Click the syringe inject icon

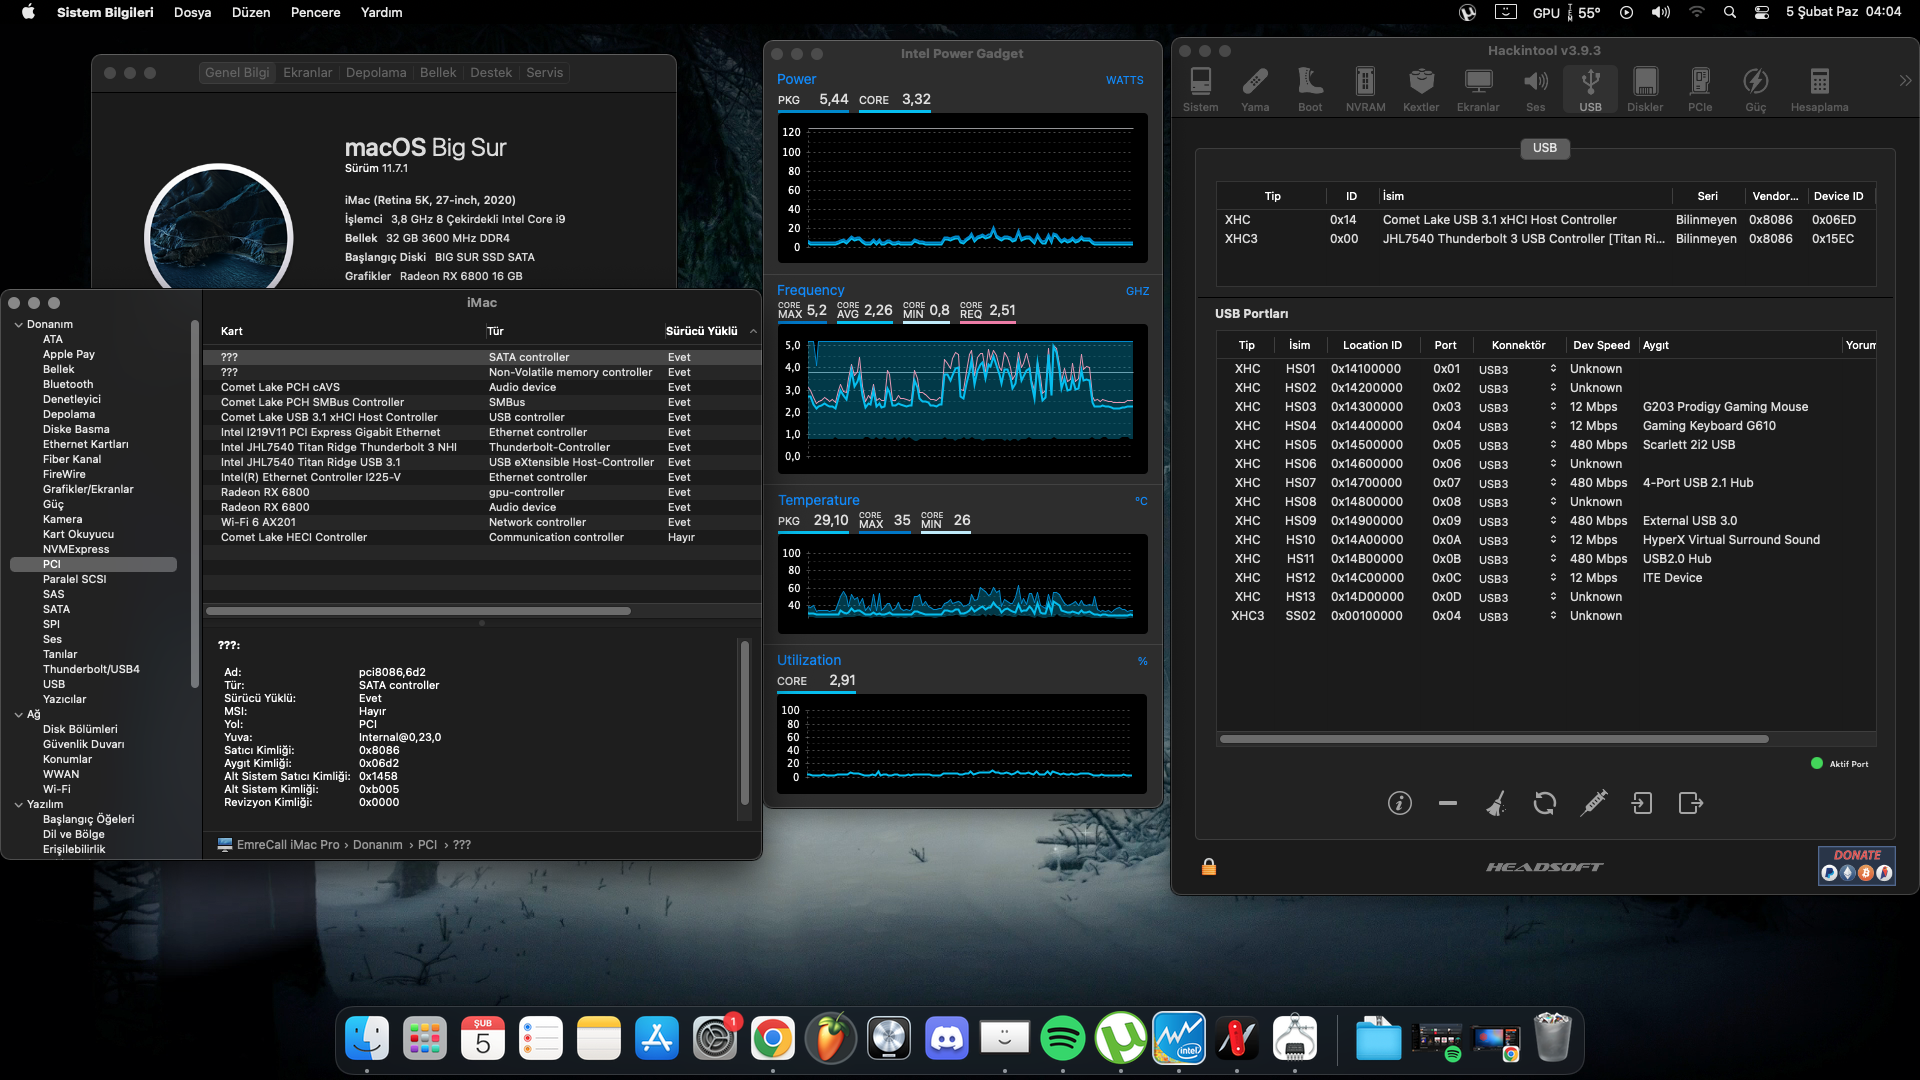pos(1593,803)
